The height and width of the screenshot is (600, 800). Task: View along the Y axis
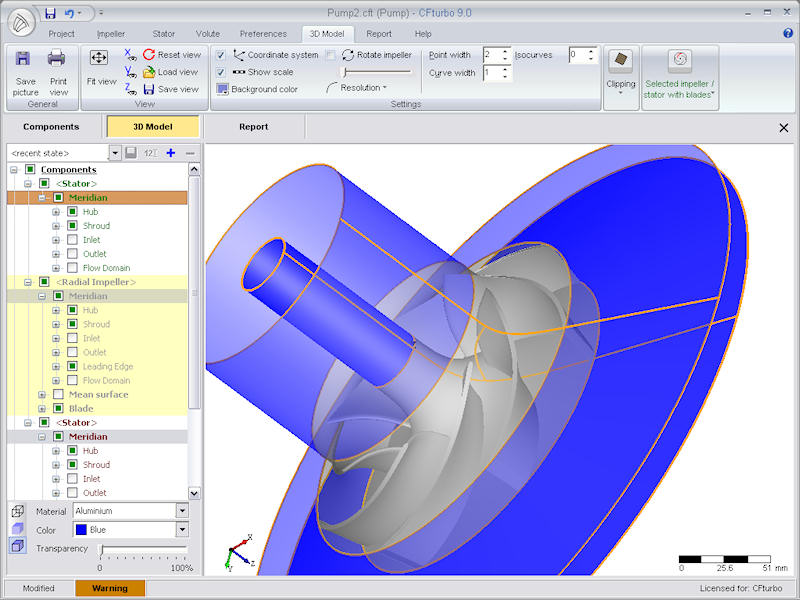pos(130,72)
